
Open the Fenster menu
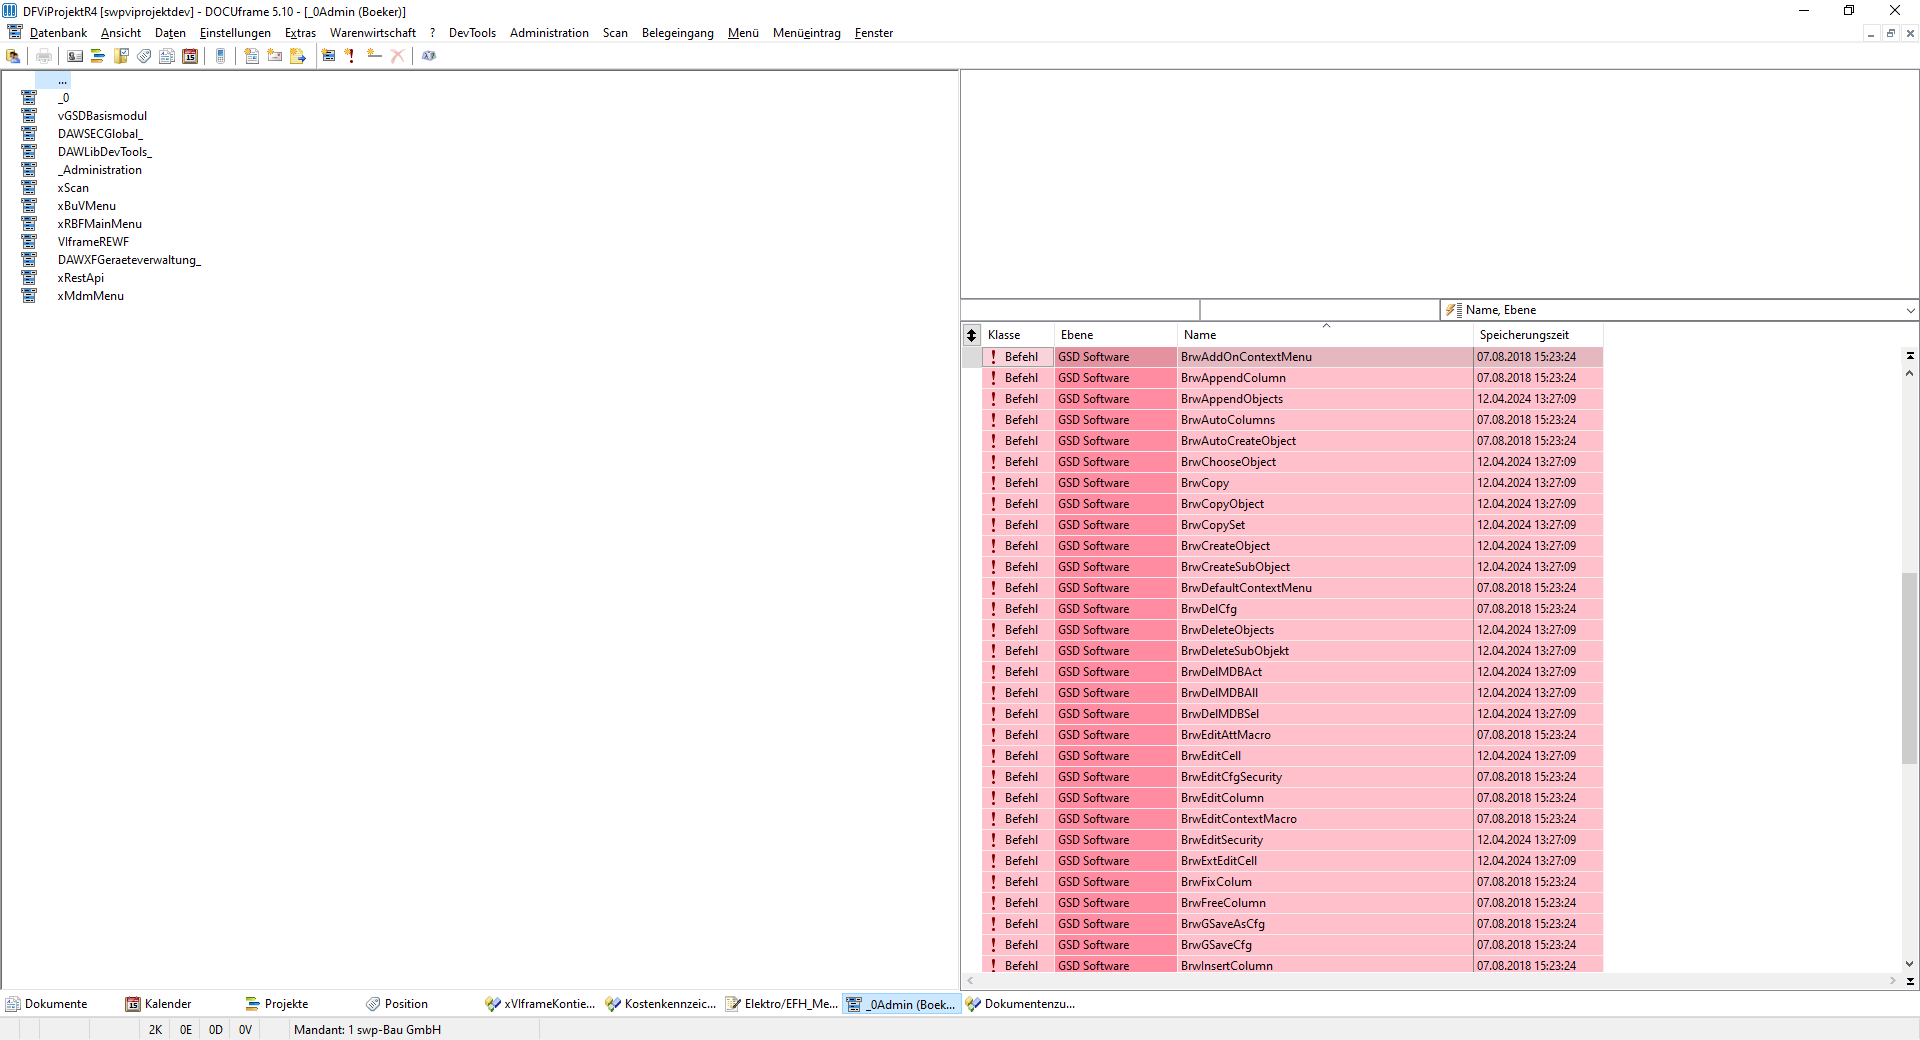[874, 33]
